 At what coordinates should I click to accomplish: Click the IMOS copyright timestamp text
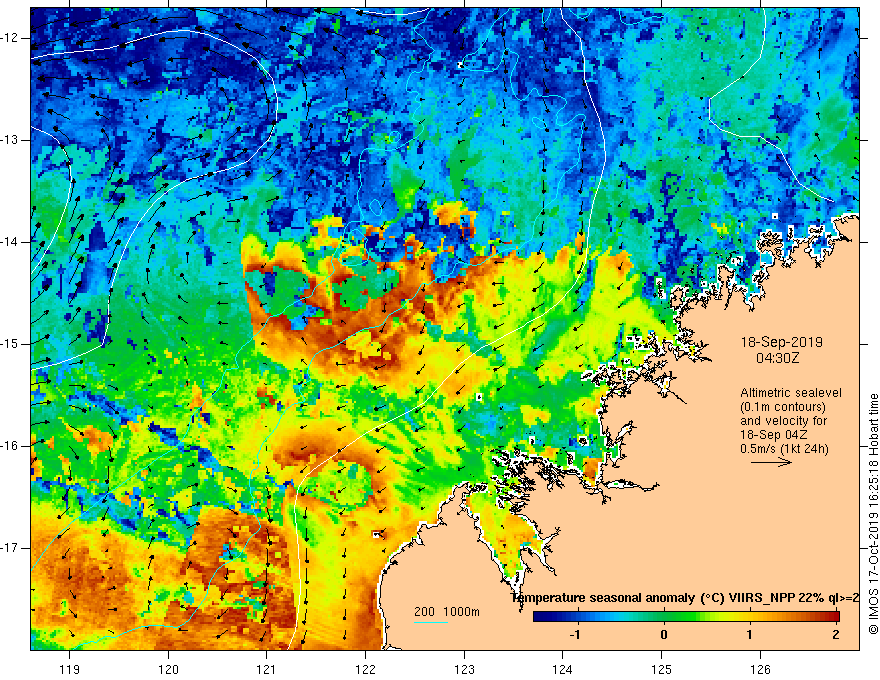click(873, 514)
